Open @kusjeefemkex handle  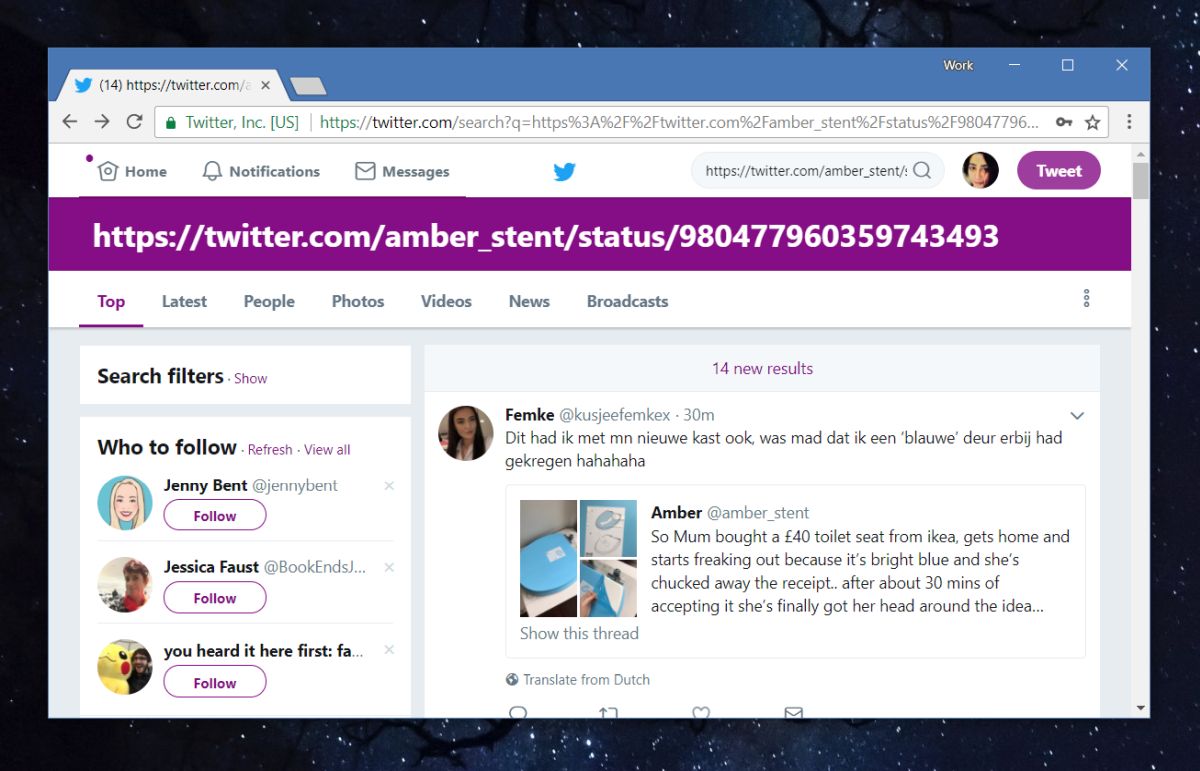(614, 415)
